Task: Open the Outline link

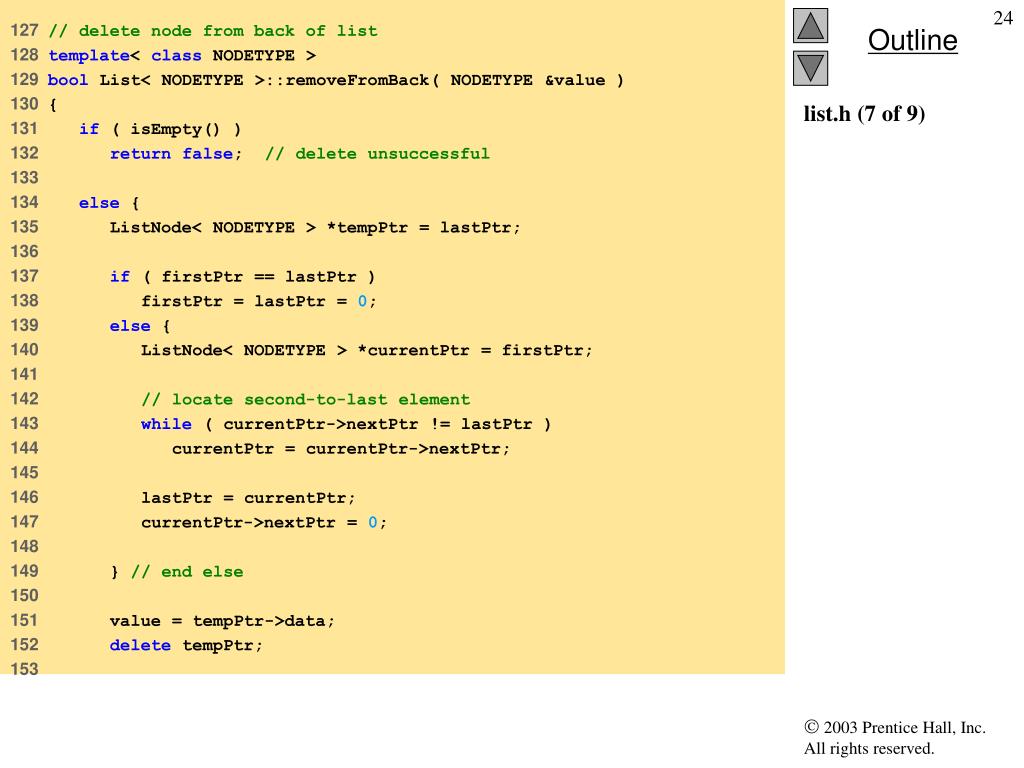Action: (x=912, y=40)
